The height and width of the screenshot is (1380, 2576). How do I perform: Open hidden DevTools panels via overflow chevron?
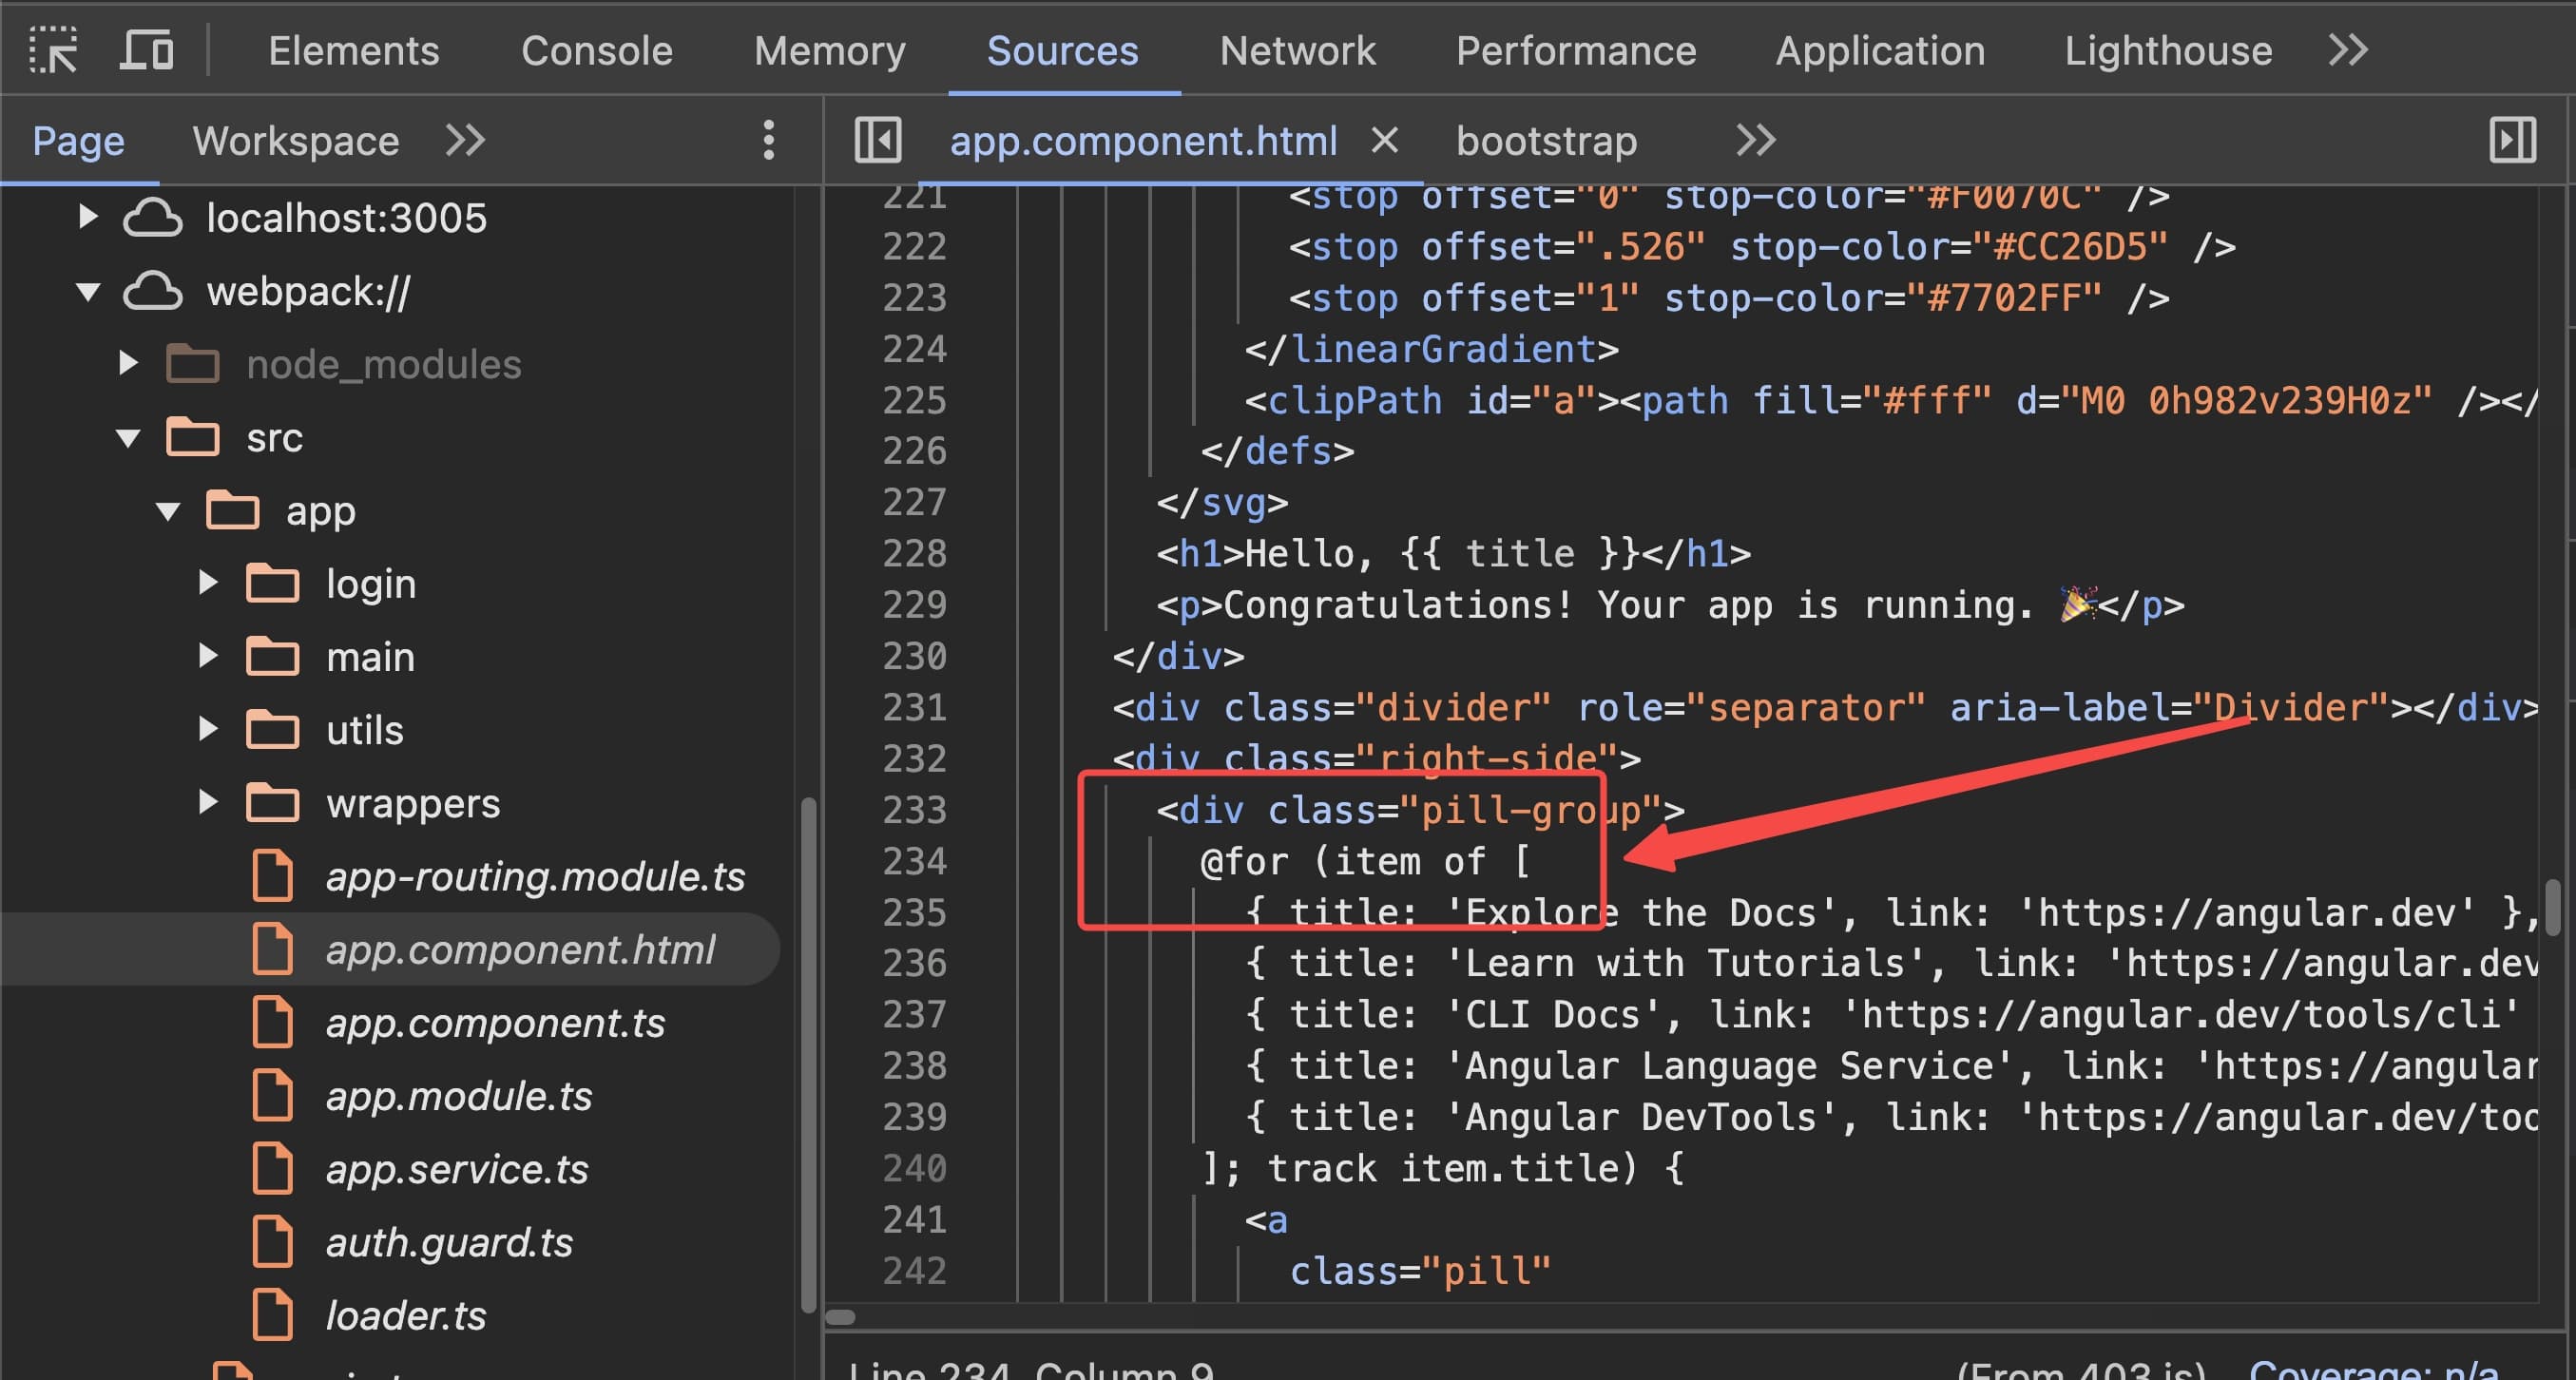2349,49
